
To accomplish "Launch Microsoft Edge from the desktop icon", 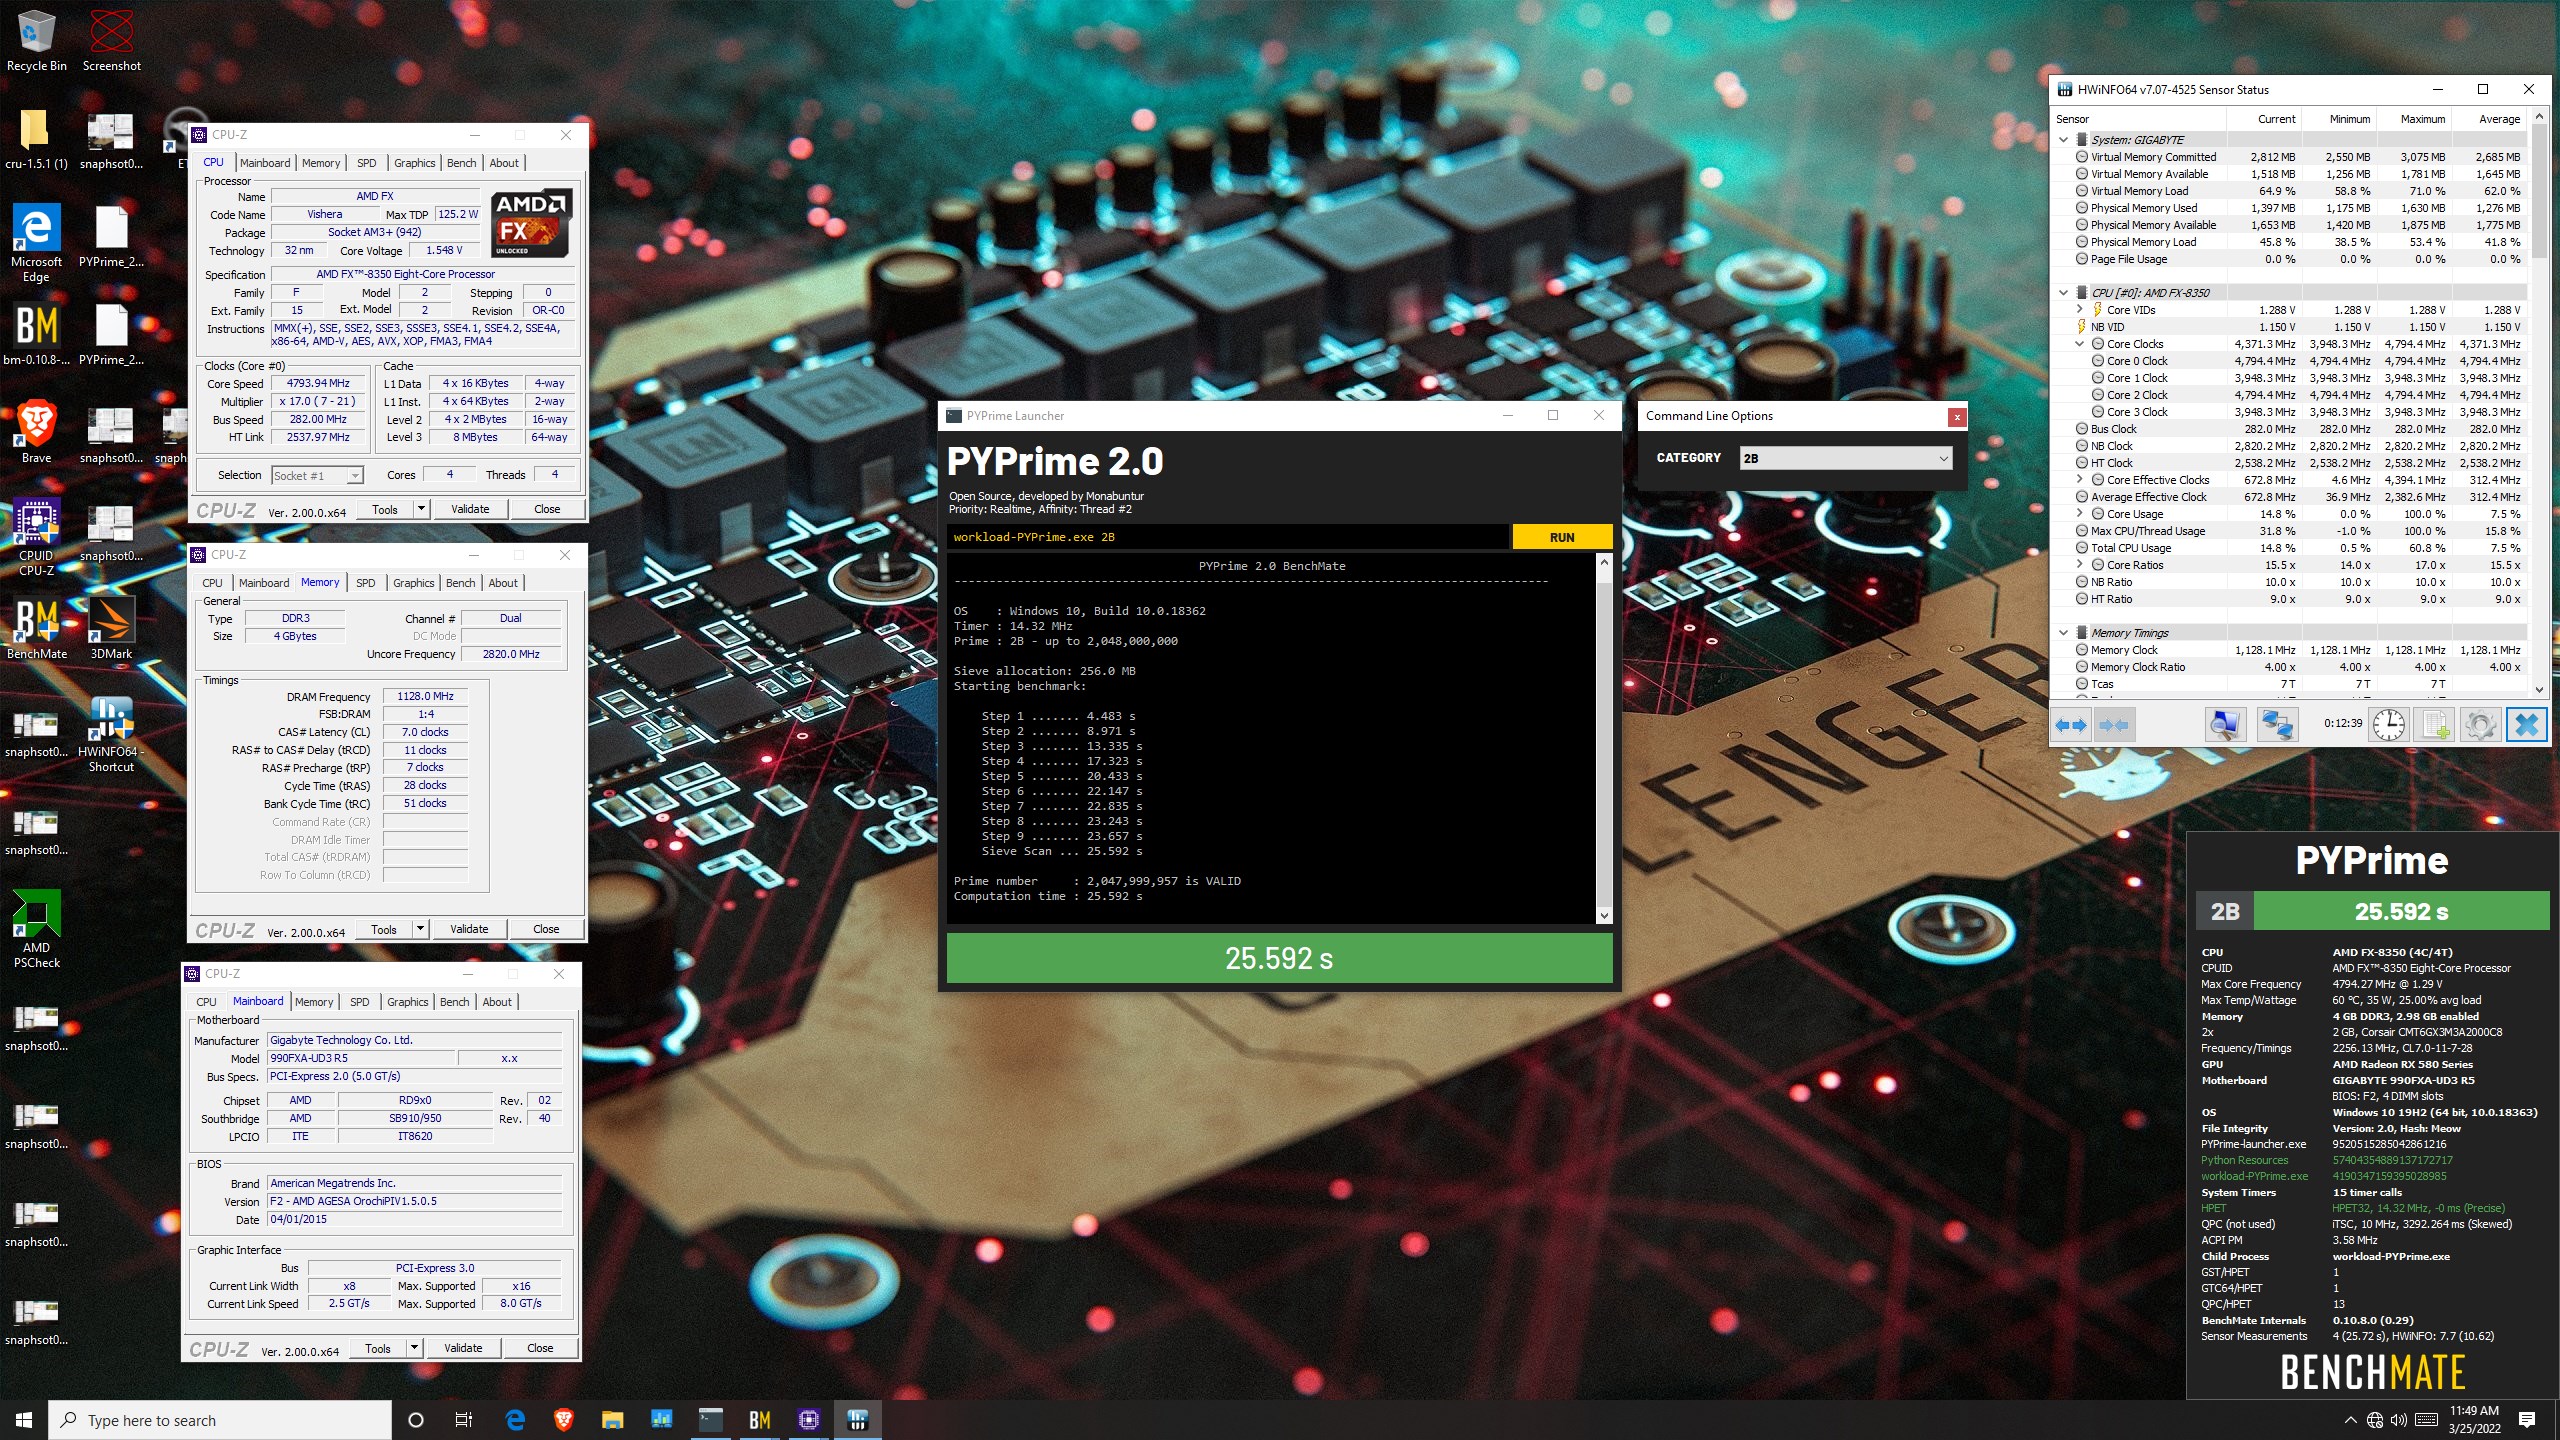I will pyautogui.click(x=37, y=242).
